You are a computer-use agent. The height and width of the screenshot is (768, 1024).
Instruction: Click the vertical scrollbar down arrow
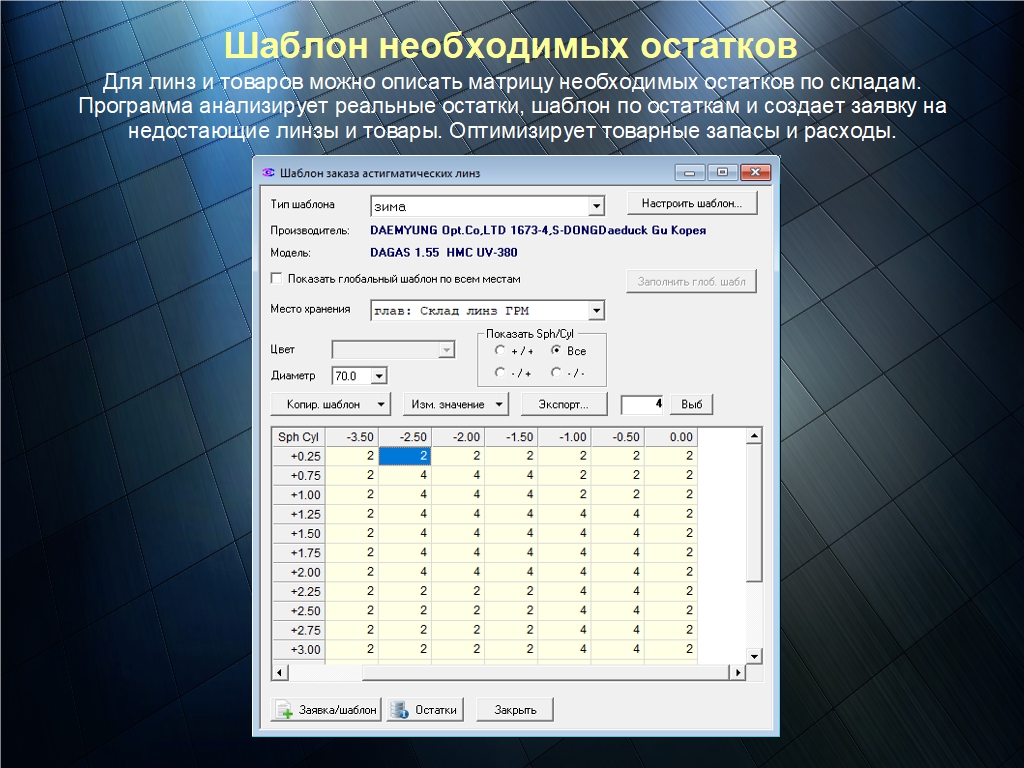(755, 654)
